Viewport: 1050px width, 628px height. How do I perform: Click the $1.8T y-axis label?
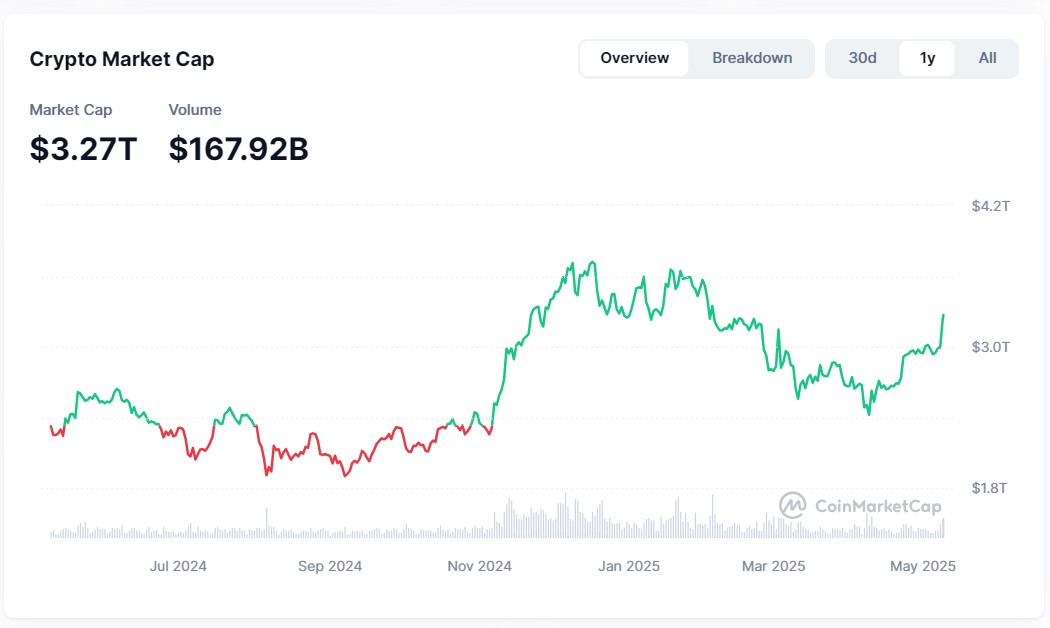[990, 488]
